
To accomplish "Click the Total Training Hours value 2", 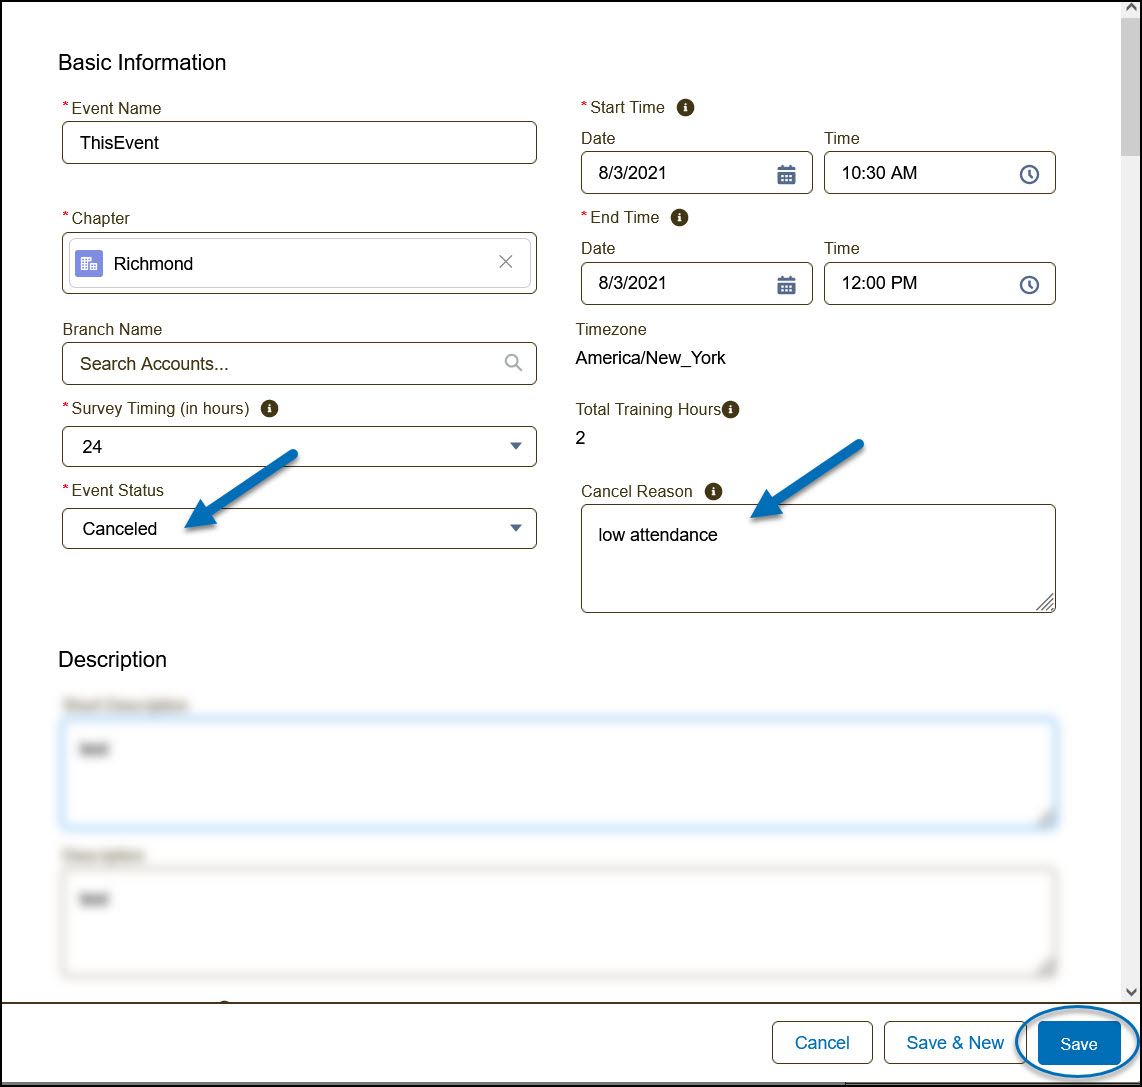I will tap(580, 438).
